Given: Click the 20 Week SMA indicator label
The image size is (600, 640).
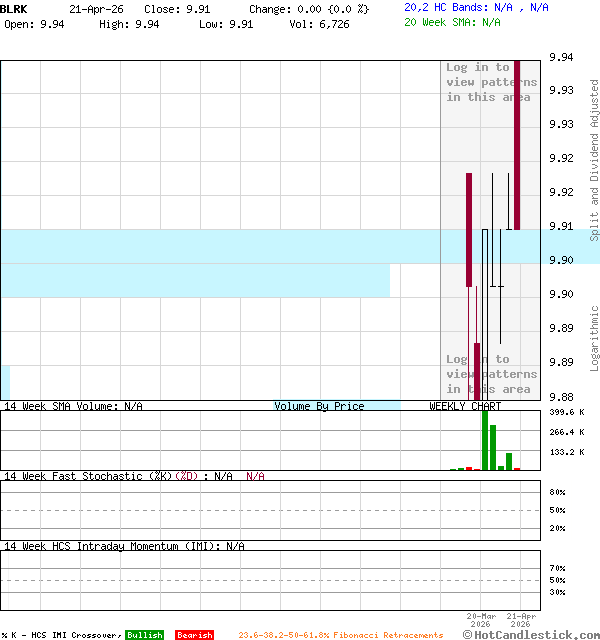Looking at the screenshot, I should (452, 21).
